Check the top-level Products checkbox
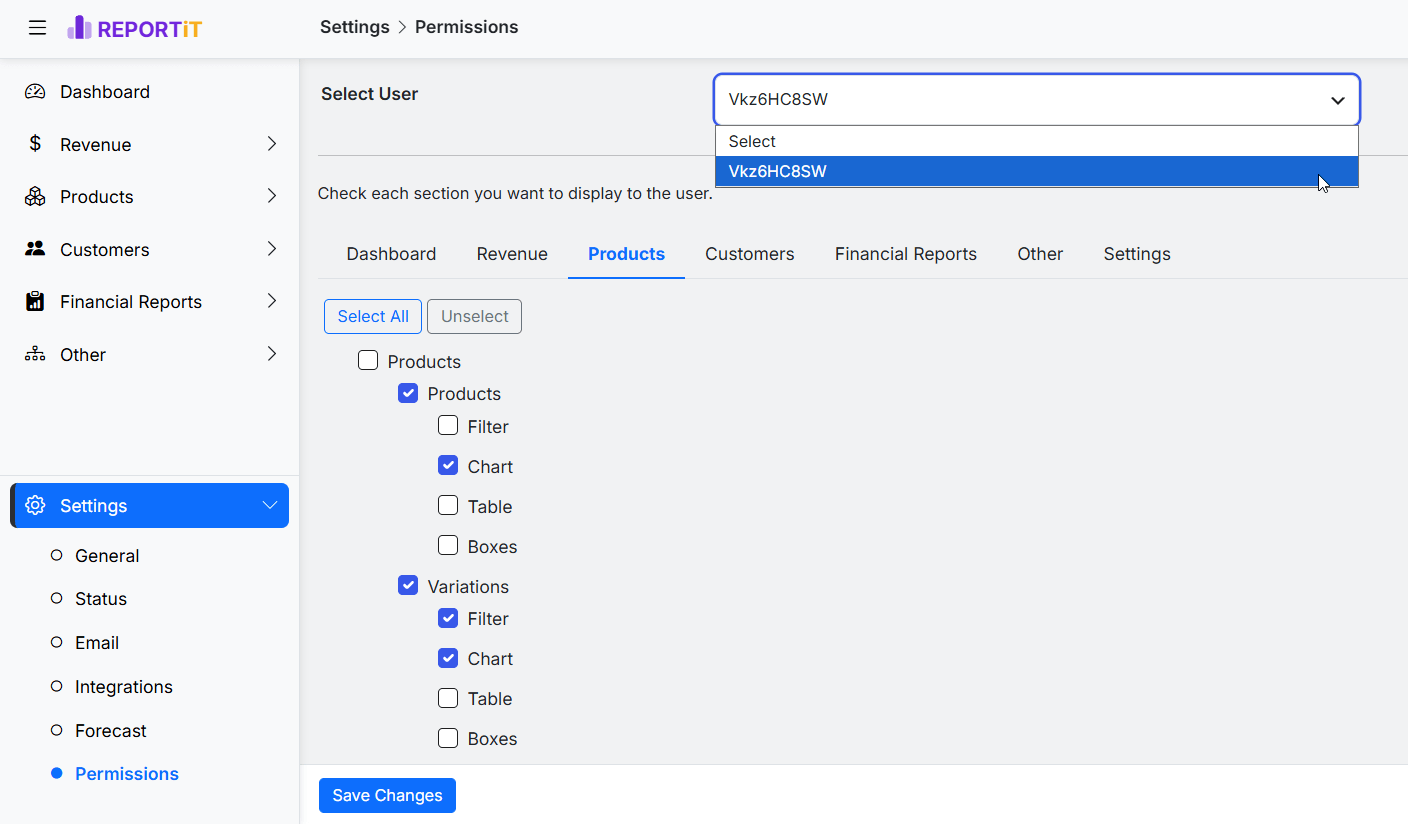The width and height of the screenshot is (1408, 824). pos(368,361)
